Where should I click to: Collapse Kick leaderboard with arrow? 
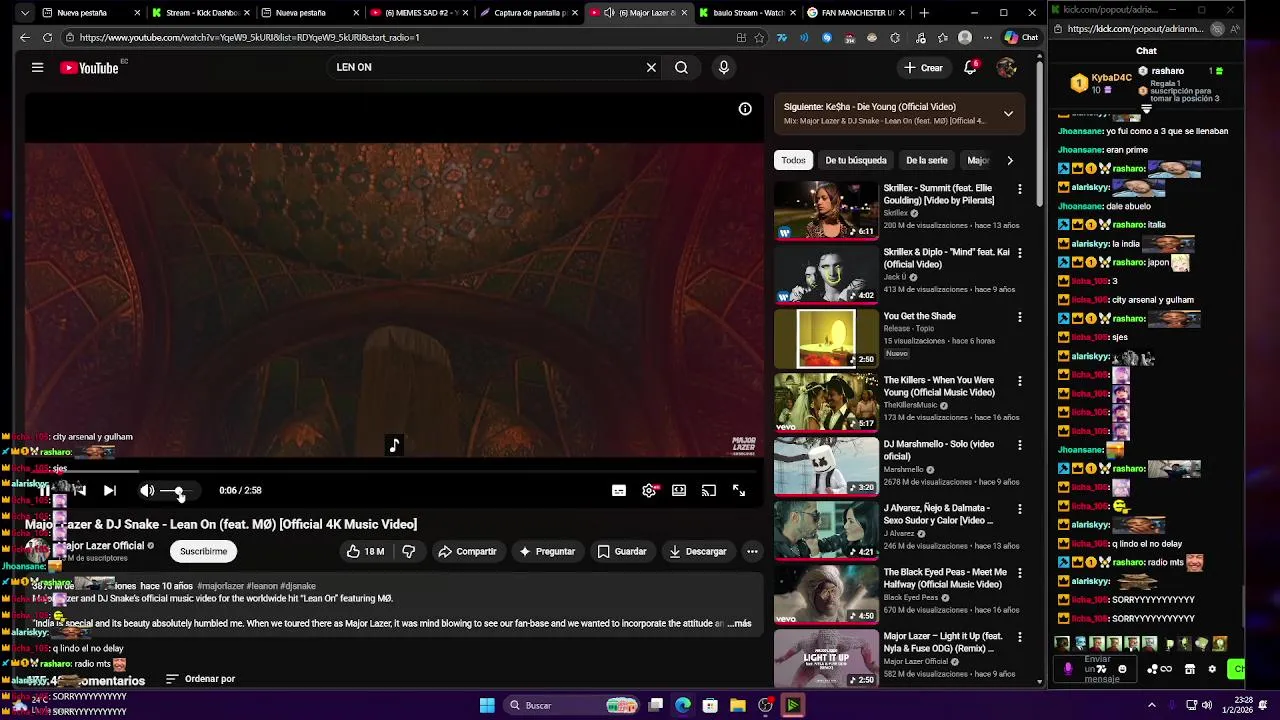click(1146, 108)
